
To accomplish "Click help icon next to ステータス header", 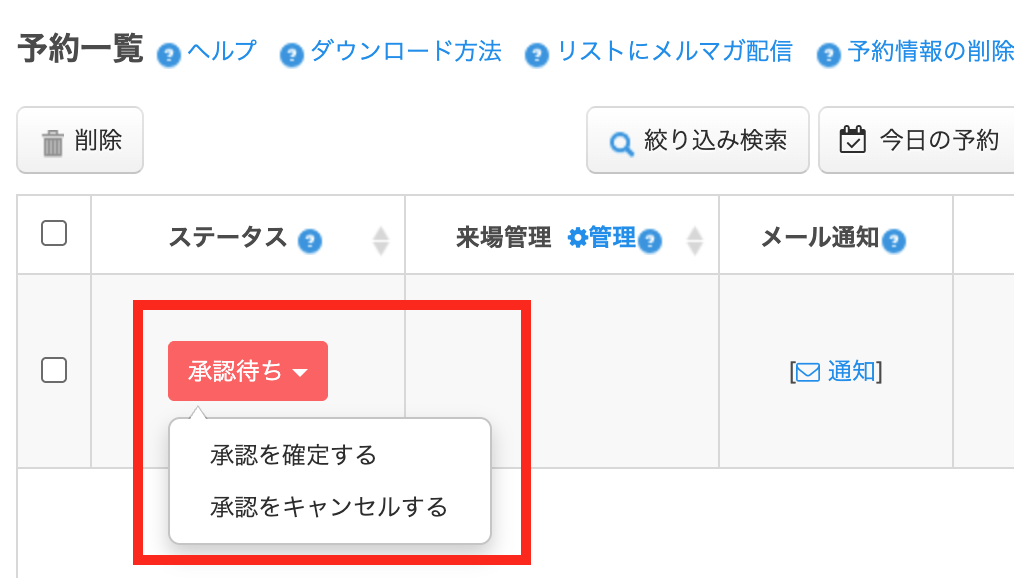I will tap(310, 241).
